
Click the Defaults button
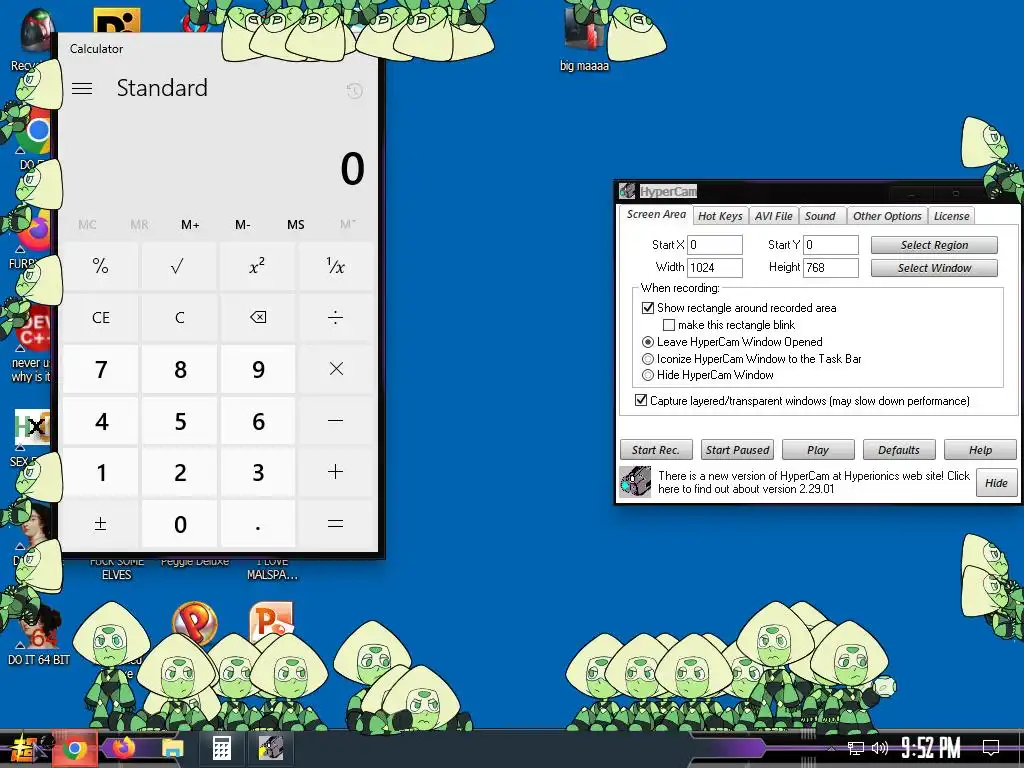[x=899, y=450]
